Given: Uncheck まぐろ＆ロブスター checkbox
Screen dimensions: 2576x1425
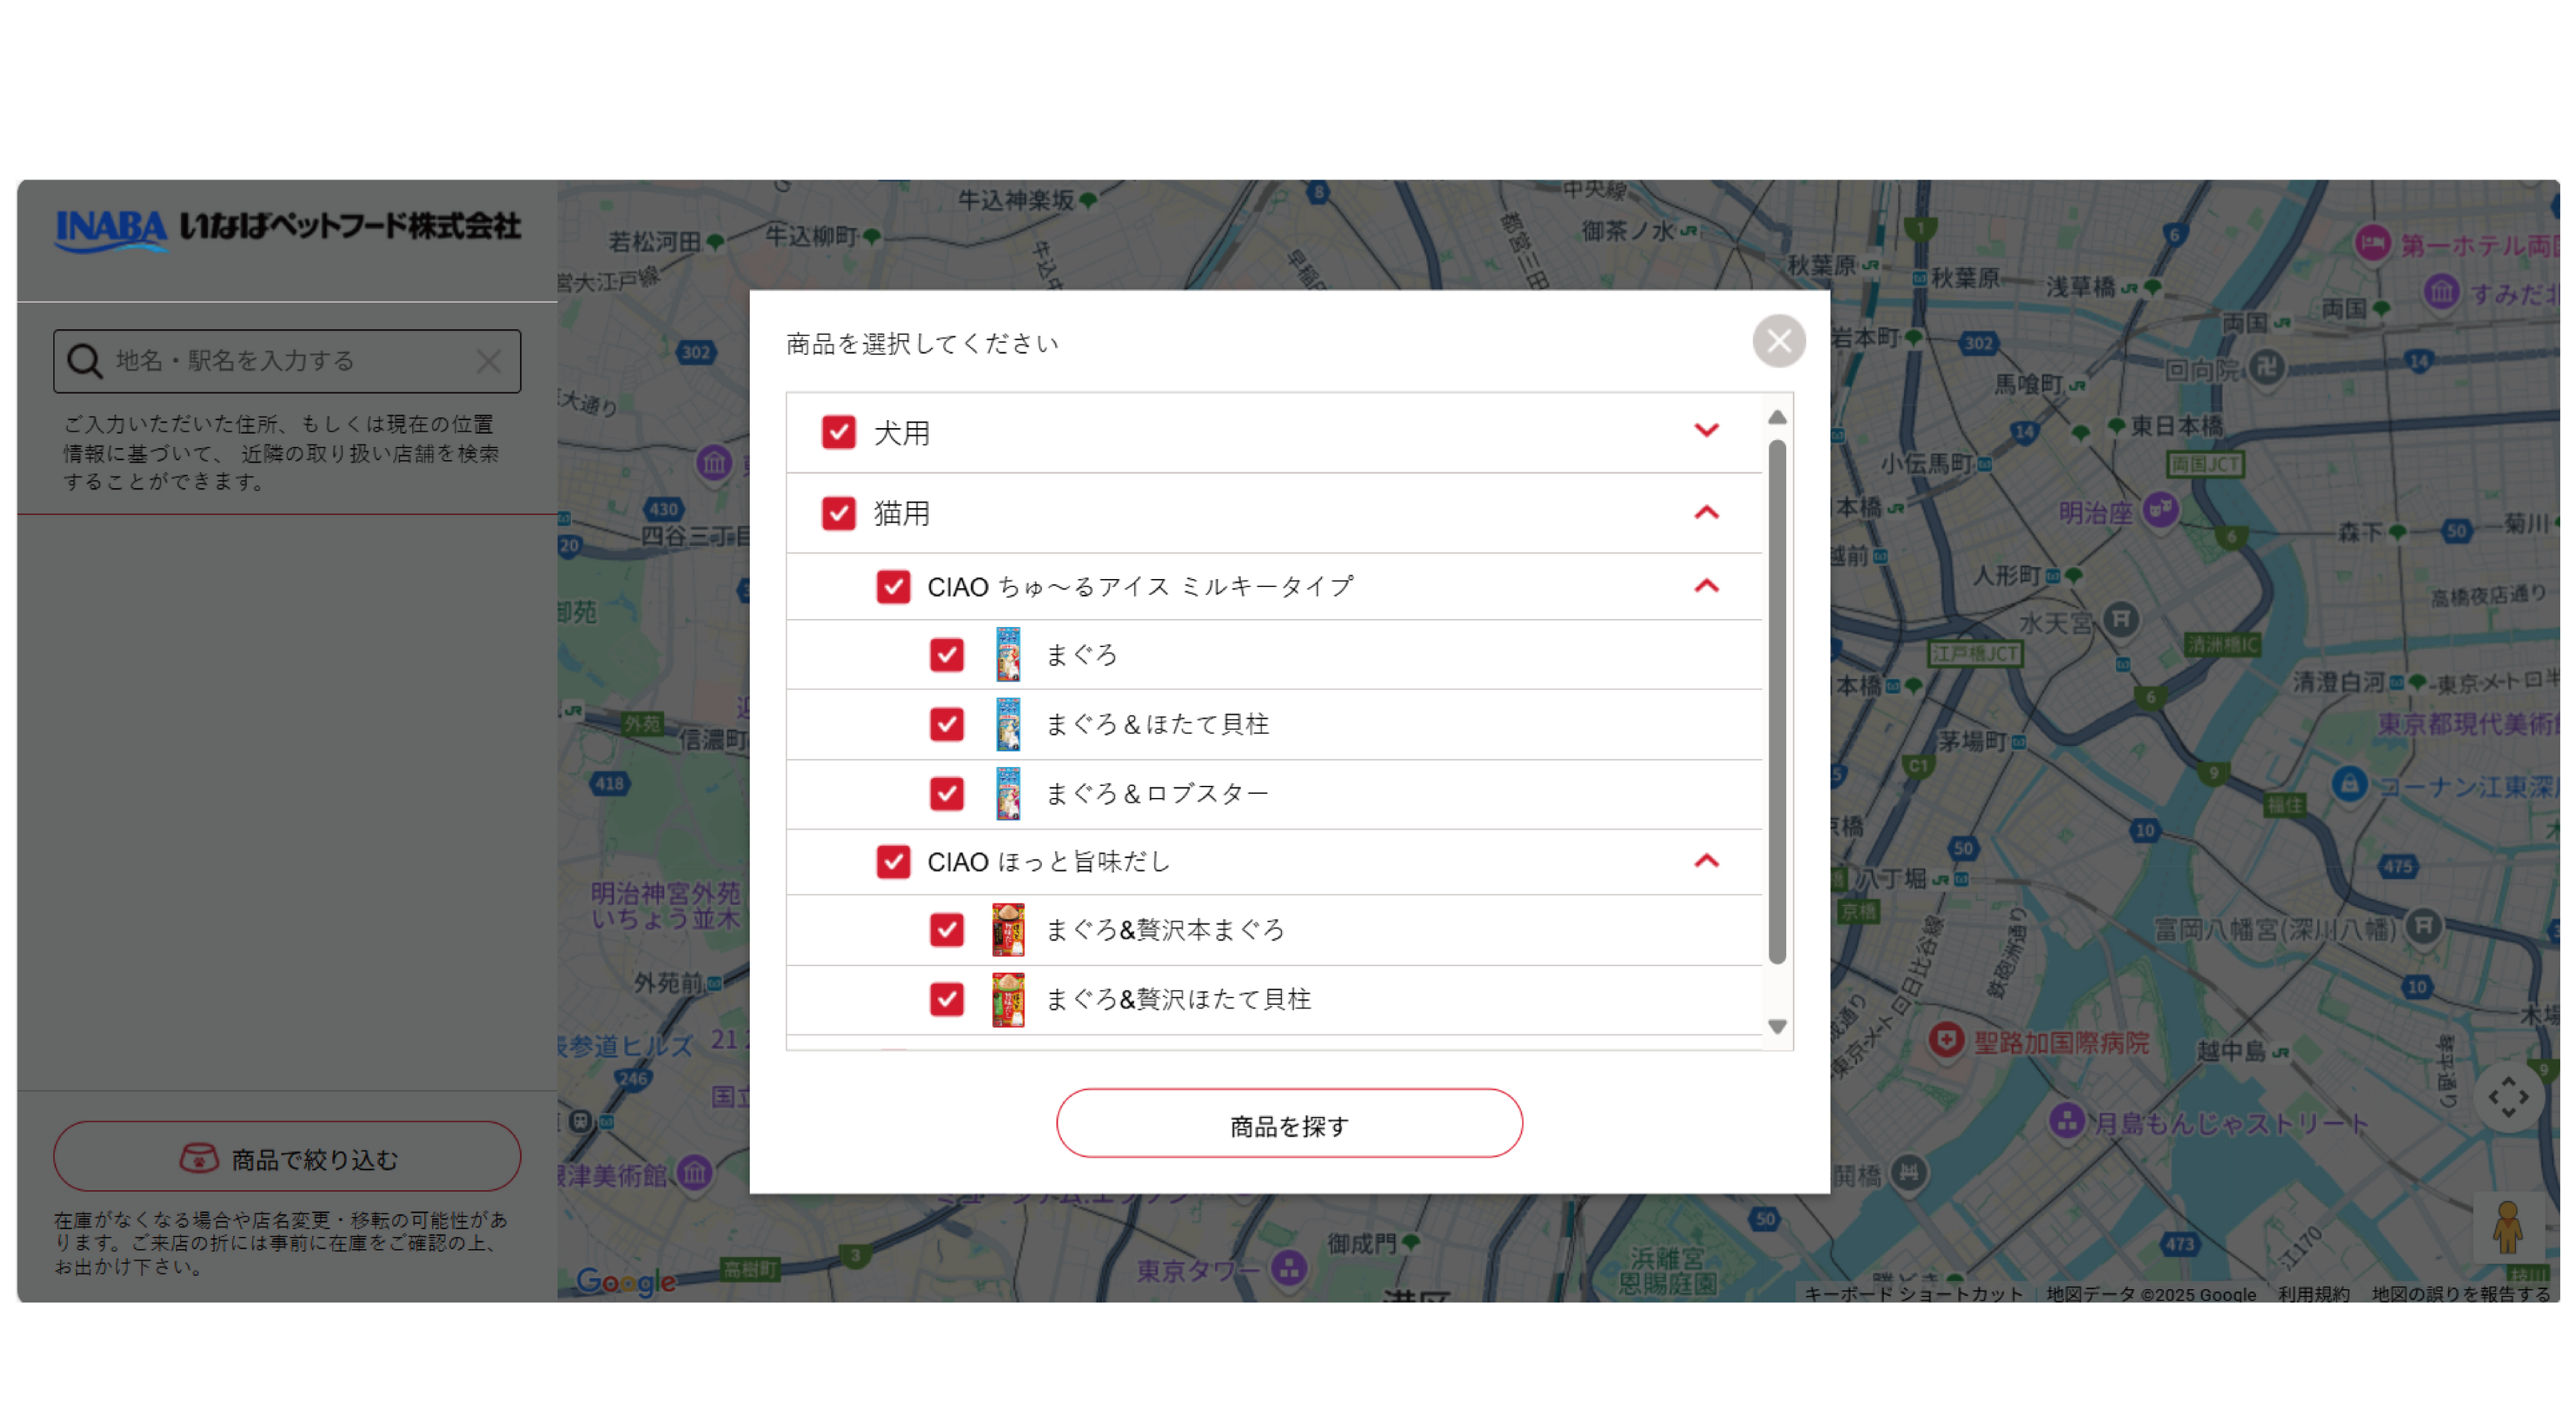Looking at the screenshot, I should [946, 794].
